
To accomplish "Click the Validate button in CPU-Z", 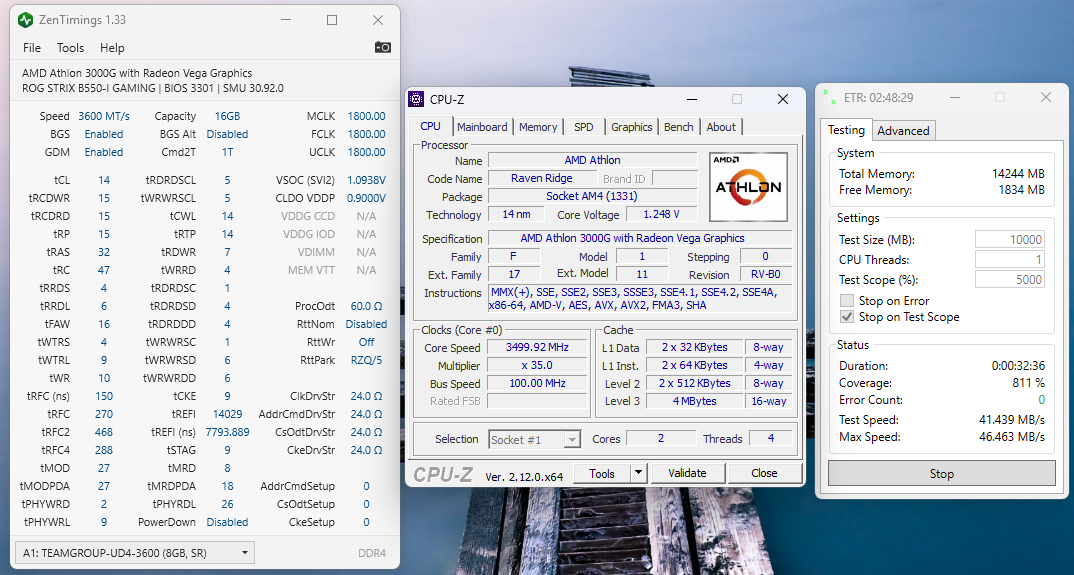I will (687, 474).
